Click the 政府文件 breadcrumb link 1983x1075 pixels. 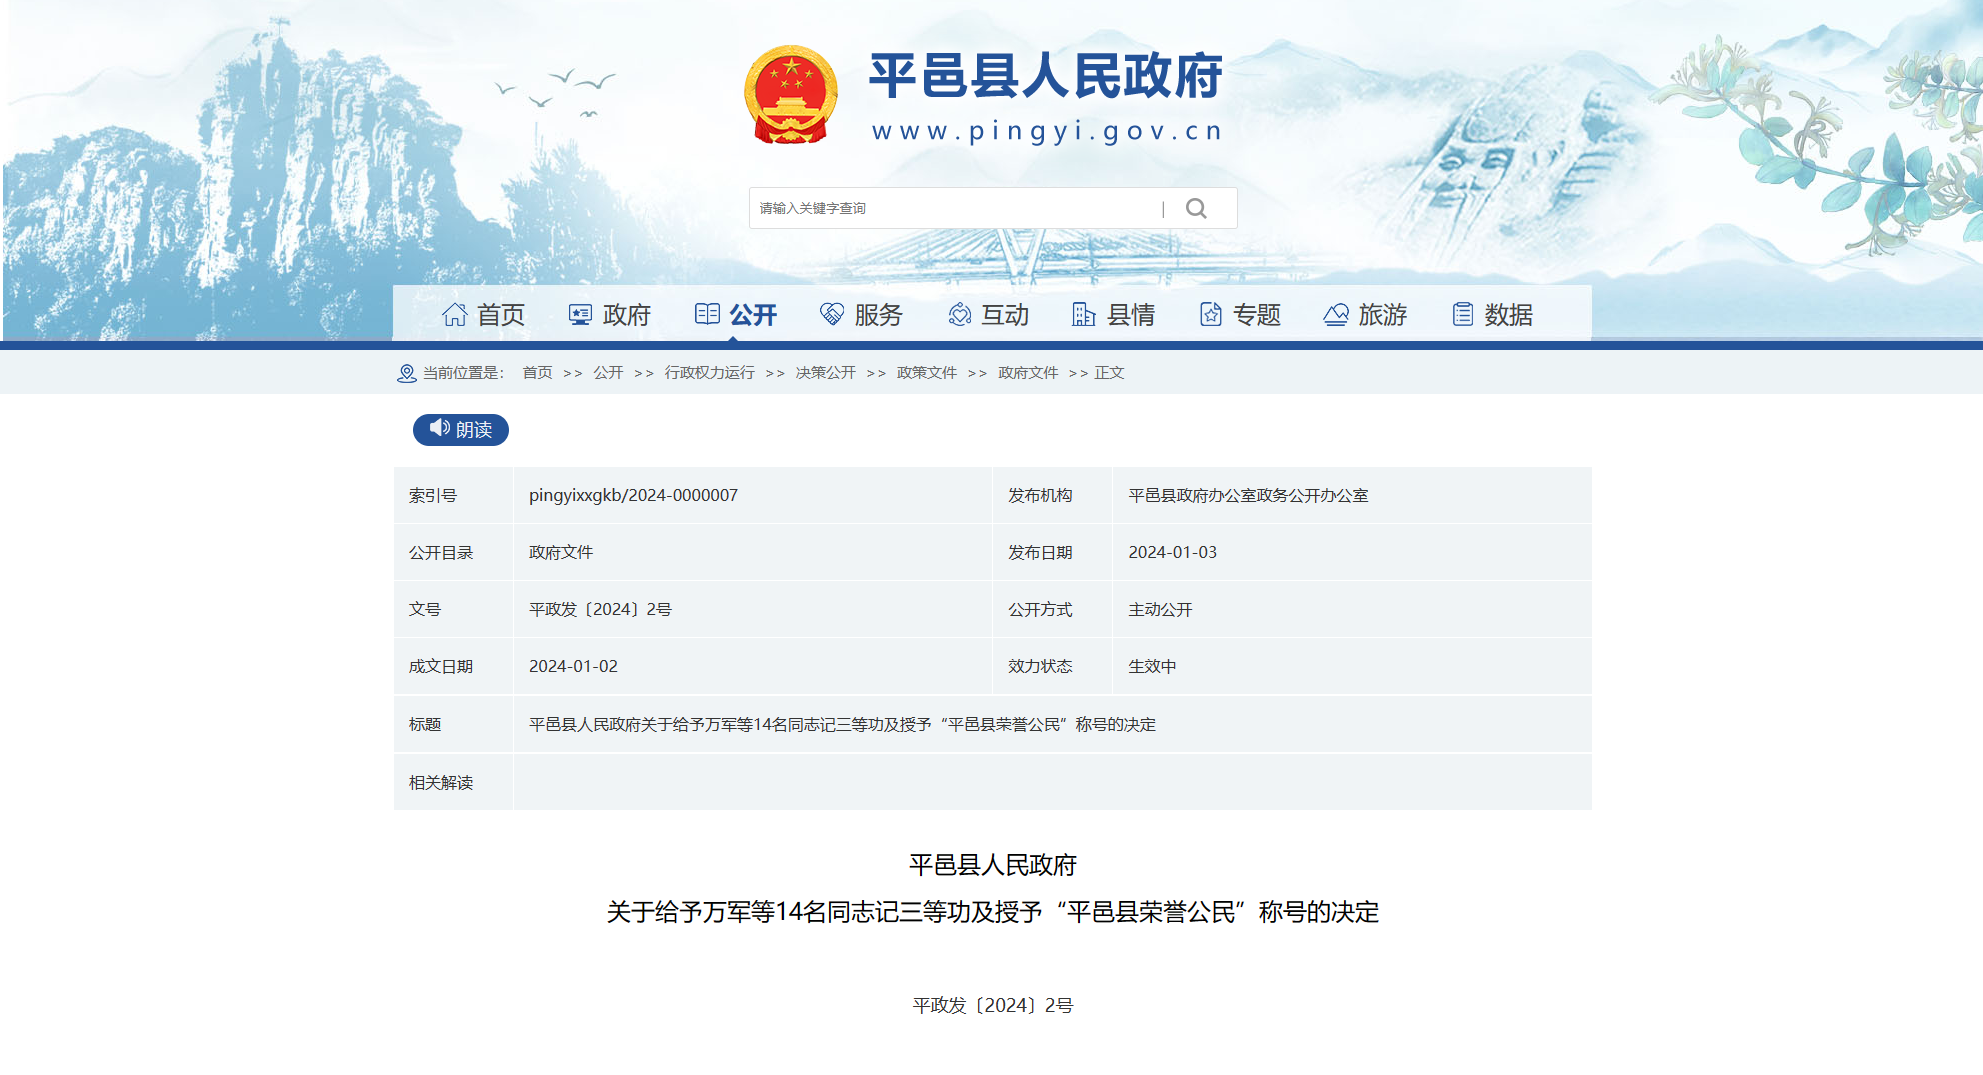1027,373
